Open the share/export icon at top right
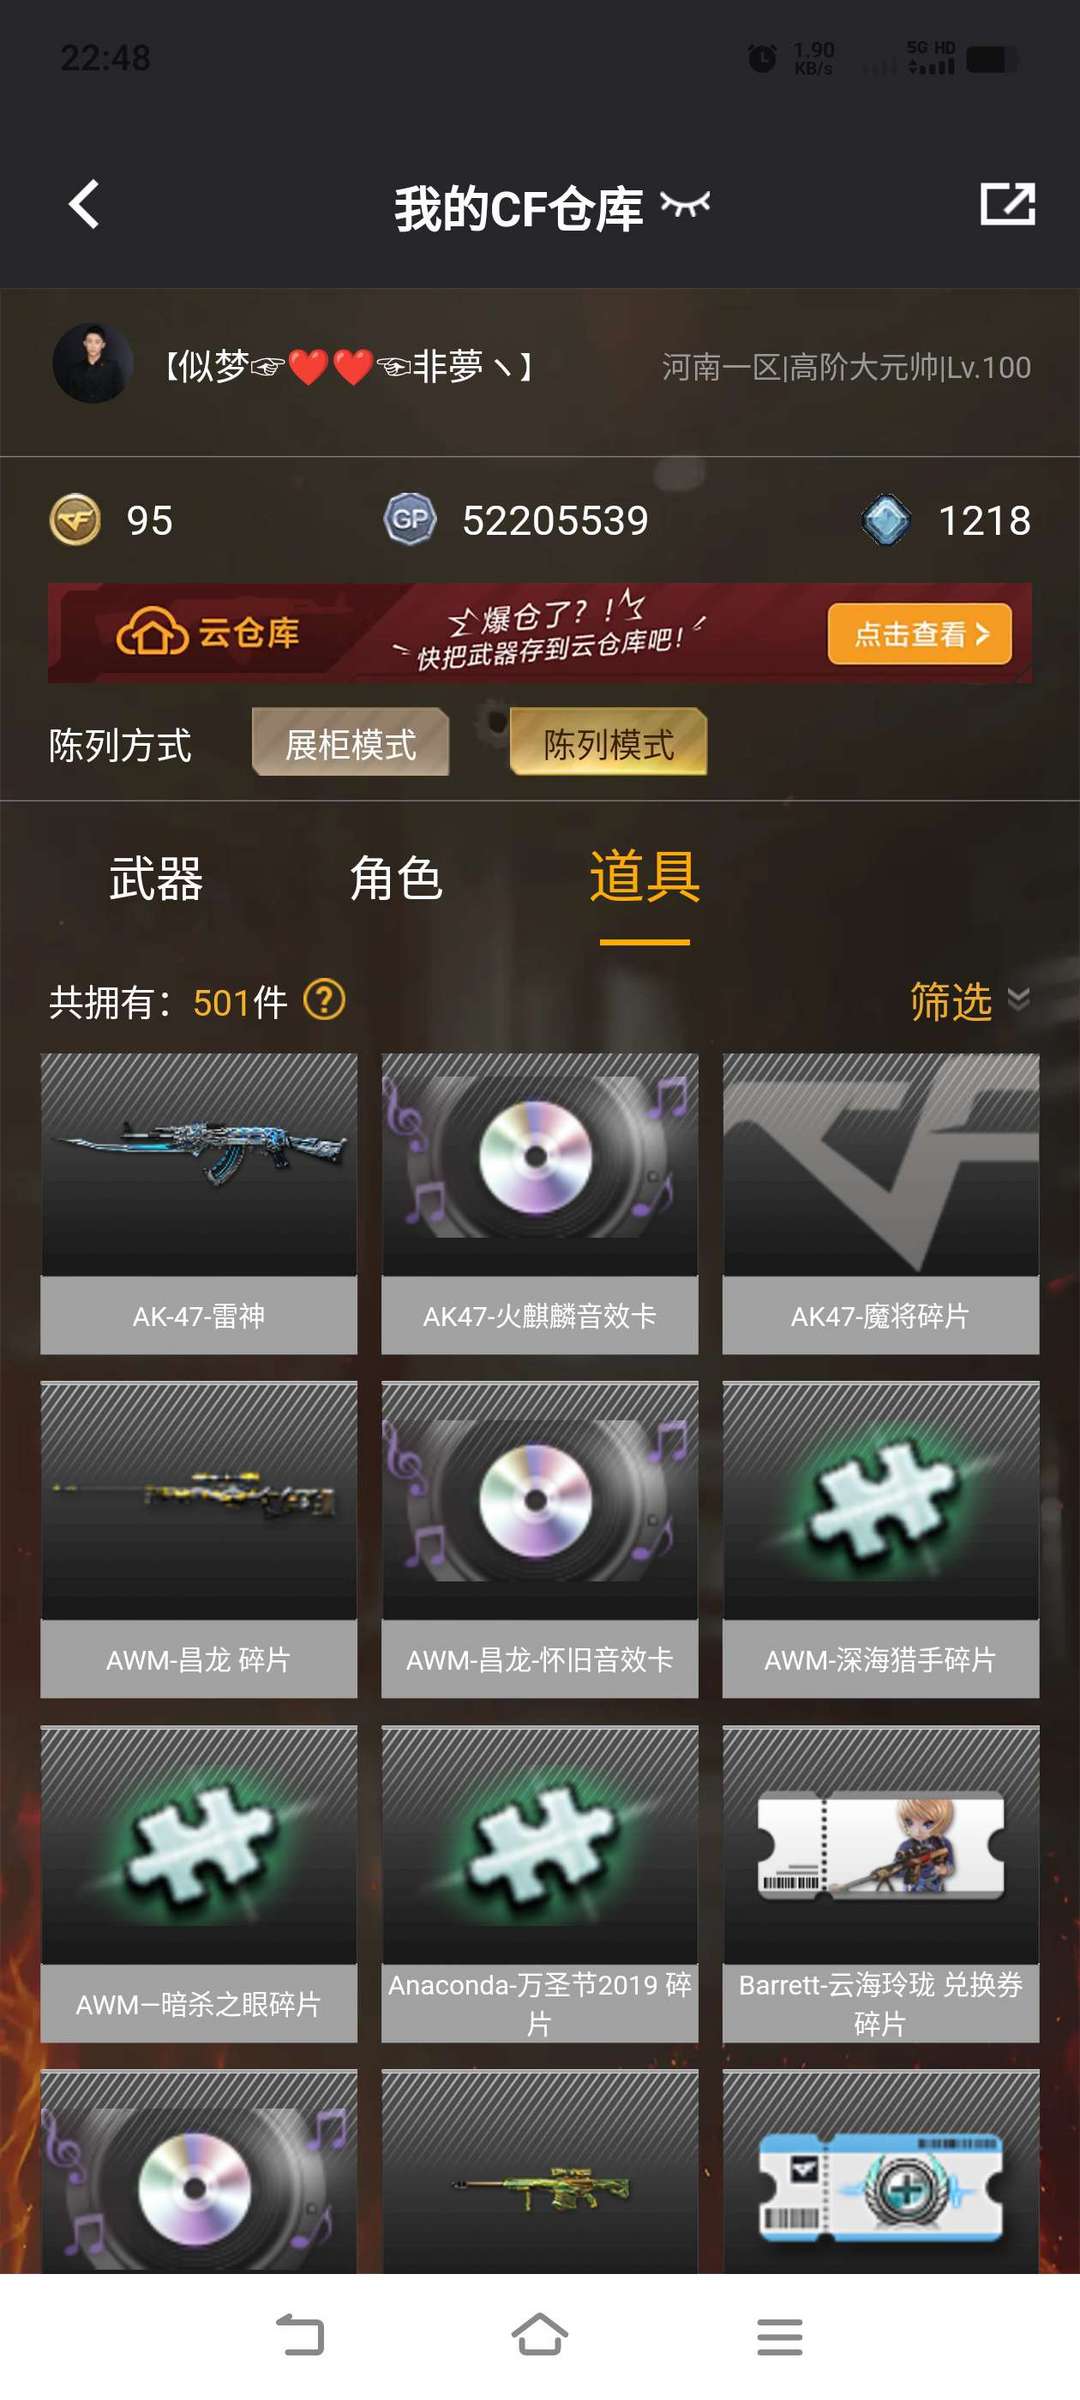 (1007, 204)
